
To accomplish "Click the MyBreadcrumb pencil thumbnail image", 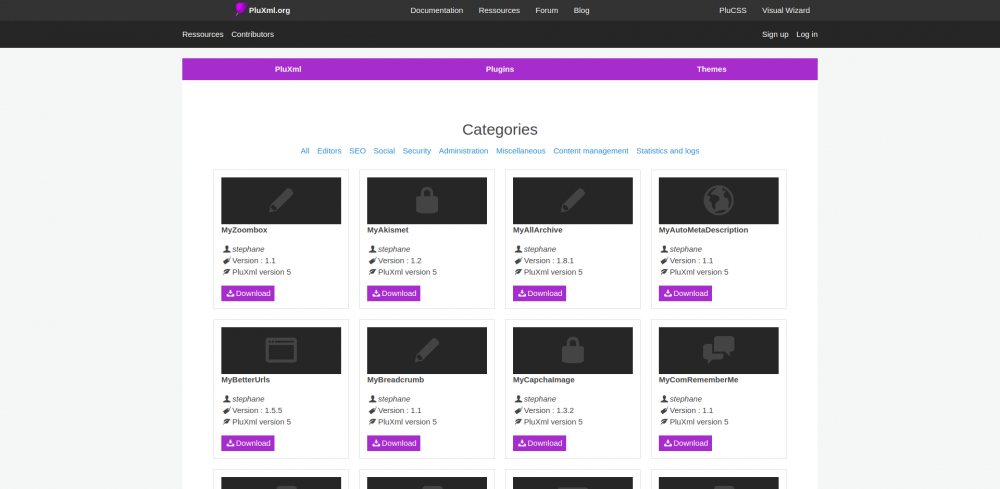I will coord(427,351).
